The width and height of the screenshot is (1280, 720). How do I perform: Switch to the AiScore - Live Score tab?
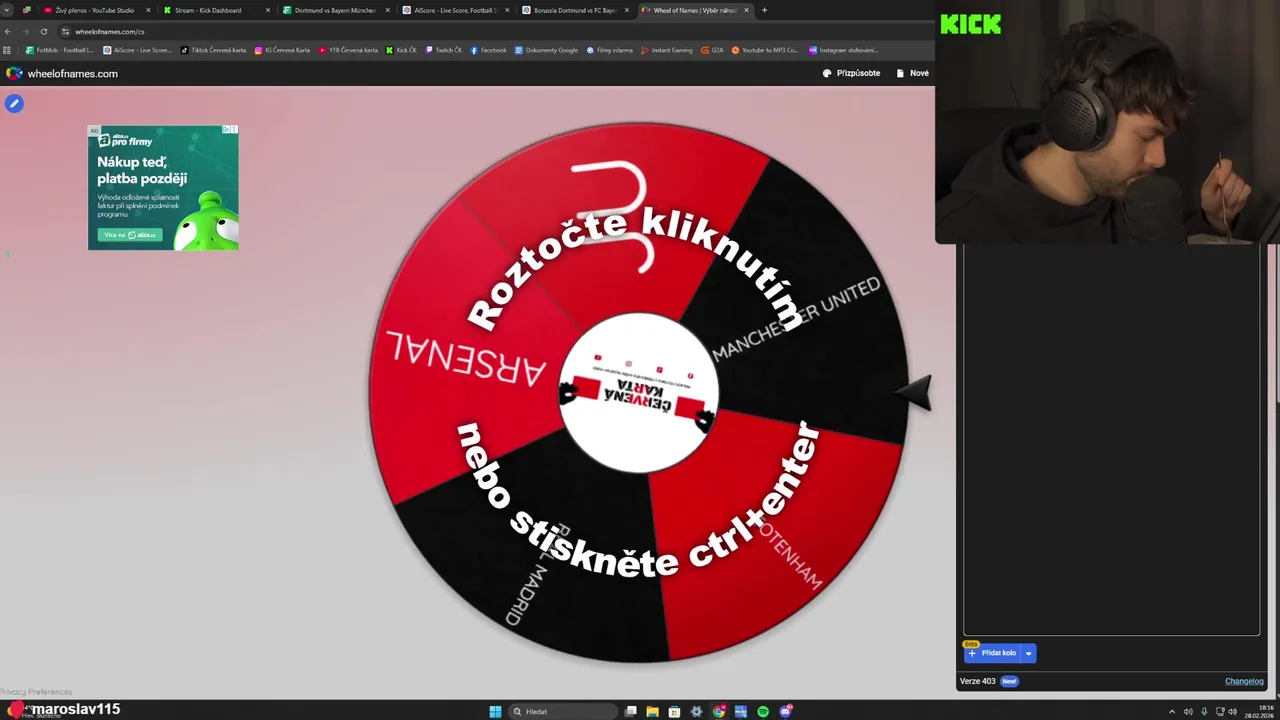pyautogui.click(x=455, y=10)
